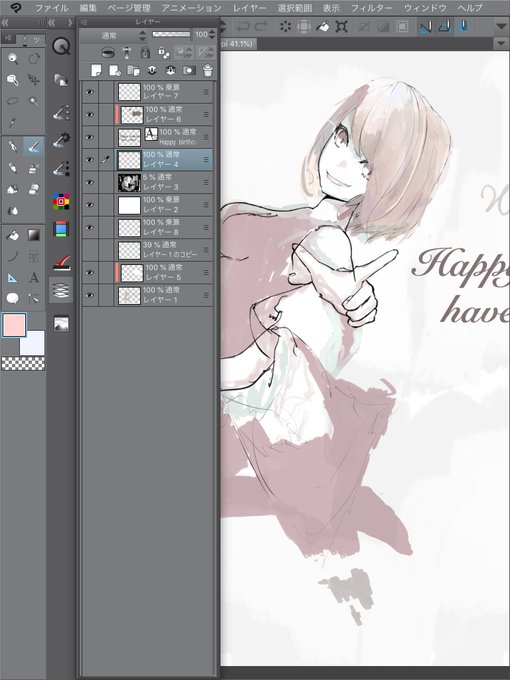Hide レイヤー 6 using its eye icon

[x=89, y=114]
